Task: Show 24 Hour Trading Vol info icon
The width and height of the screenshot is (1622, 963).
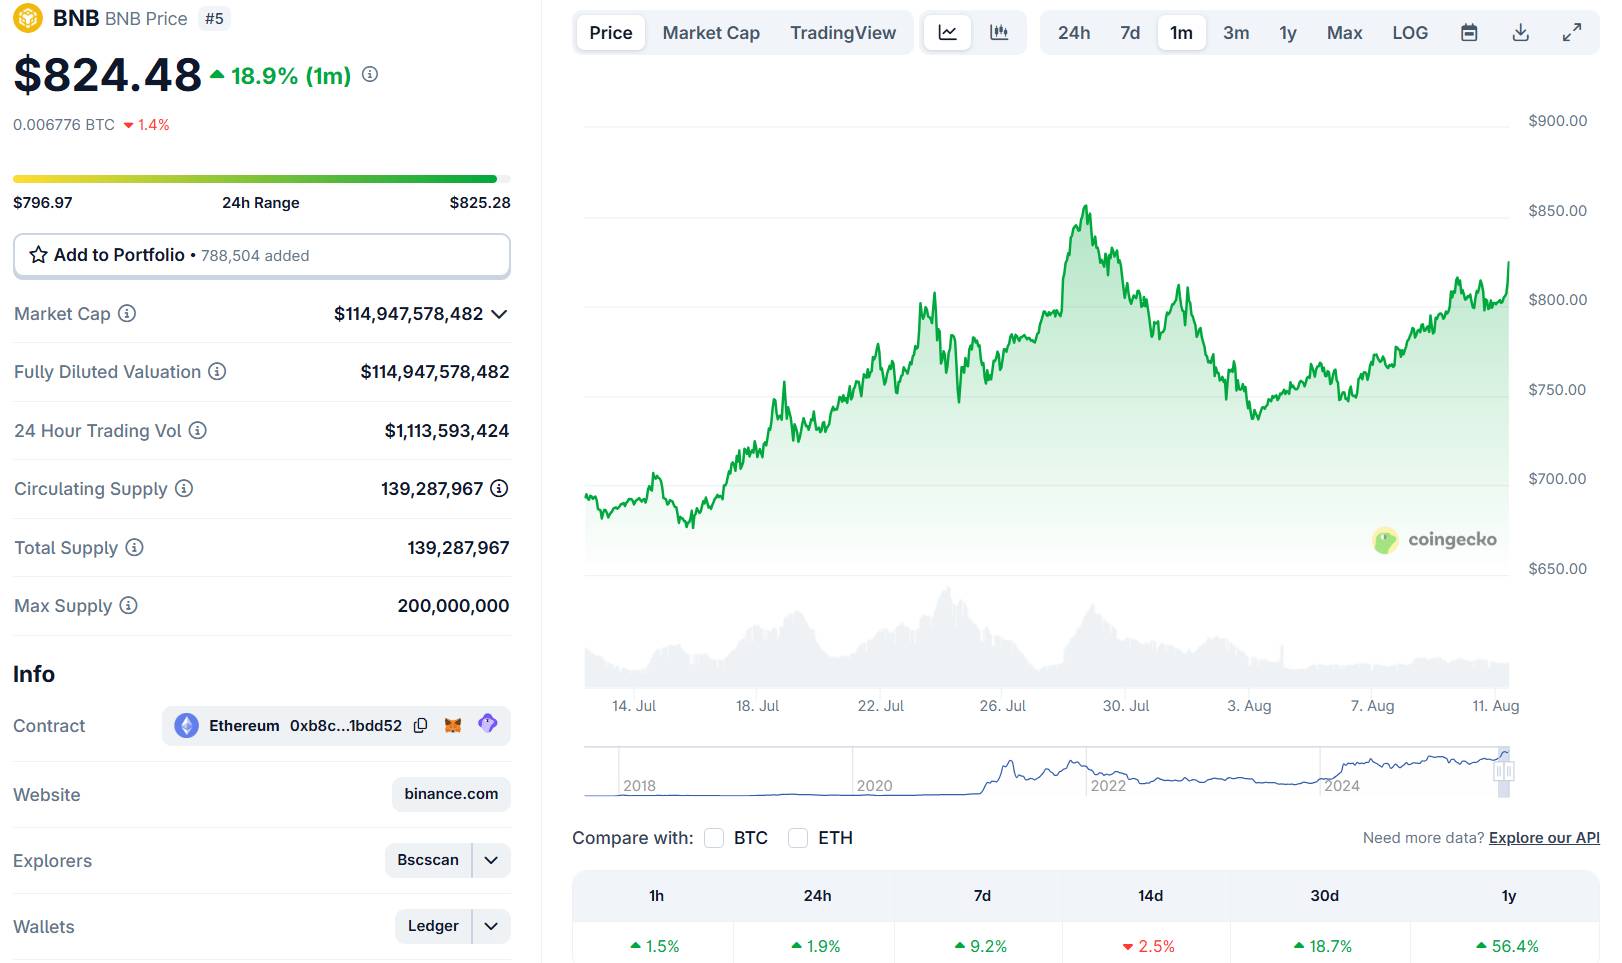Action: coord(198,430)
